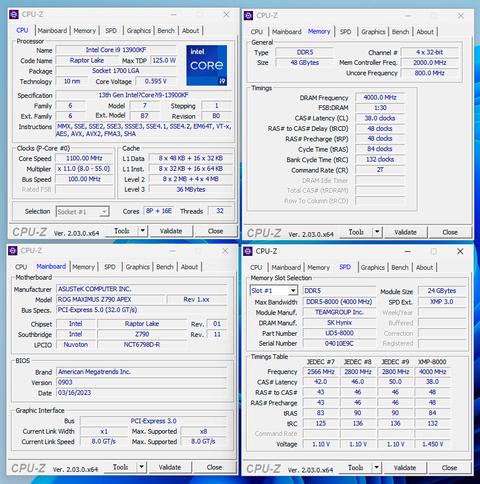Image resolution: width=480 pixels, height=484 pixels.
Task: Click the DRAM Frequency 4000.0 MHz value
Action: click(x=380, y=98)
